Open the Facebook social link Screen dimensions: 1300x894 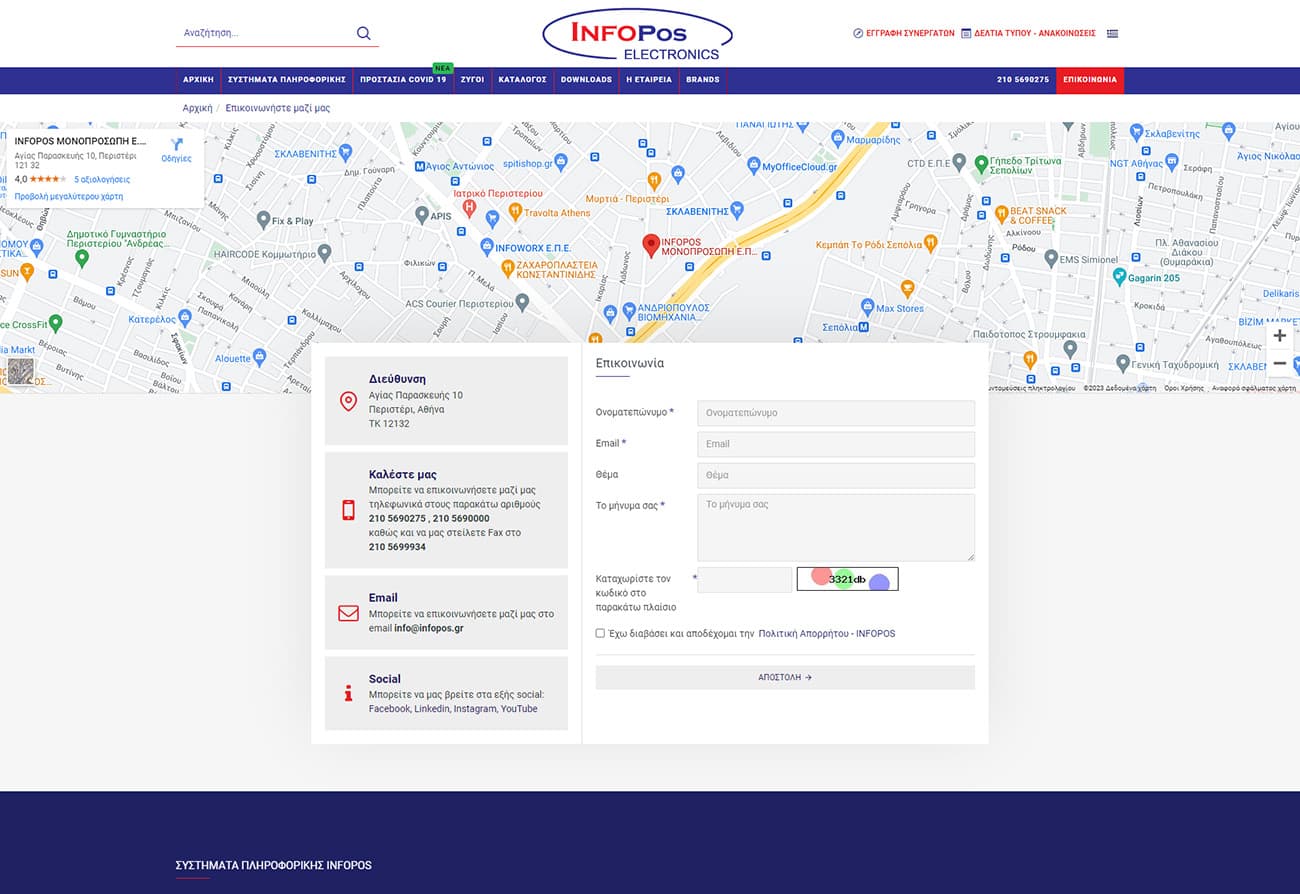point(389,708)
